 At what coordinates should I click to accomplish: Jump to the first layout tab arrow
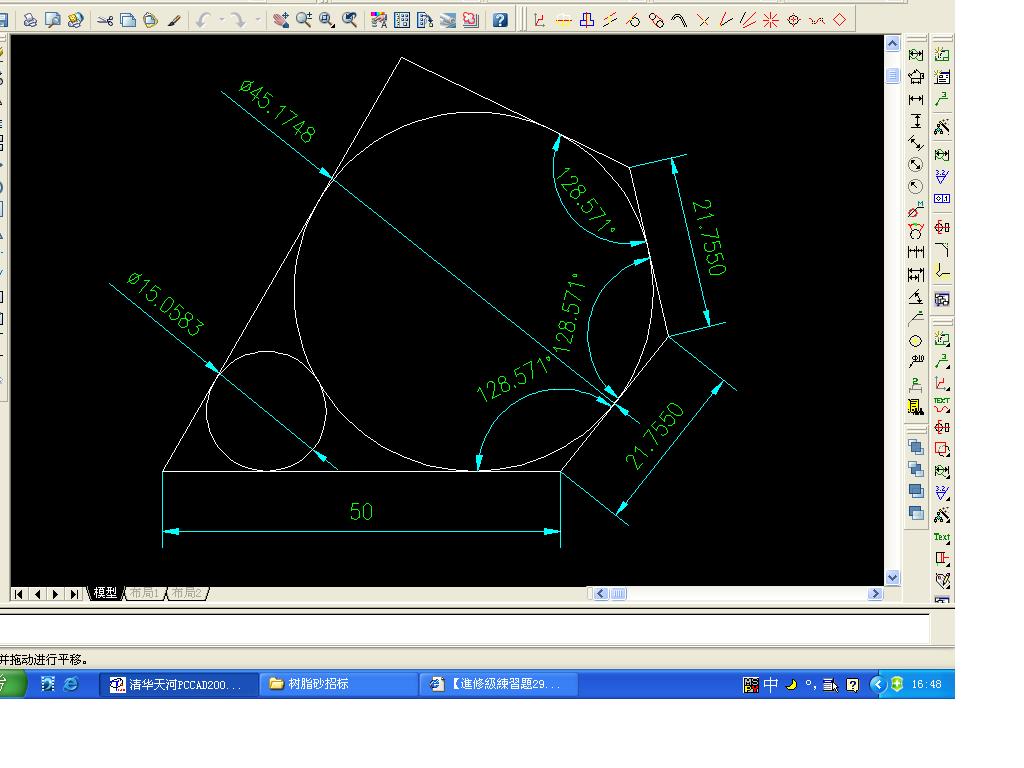pyautogui.click(x=18, y=594)
